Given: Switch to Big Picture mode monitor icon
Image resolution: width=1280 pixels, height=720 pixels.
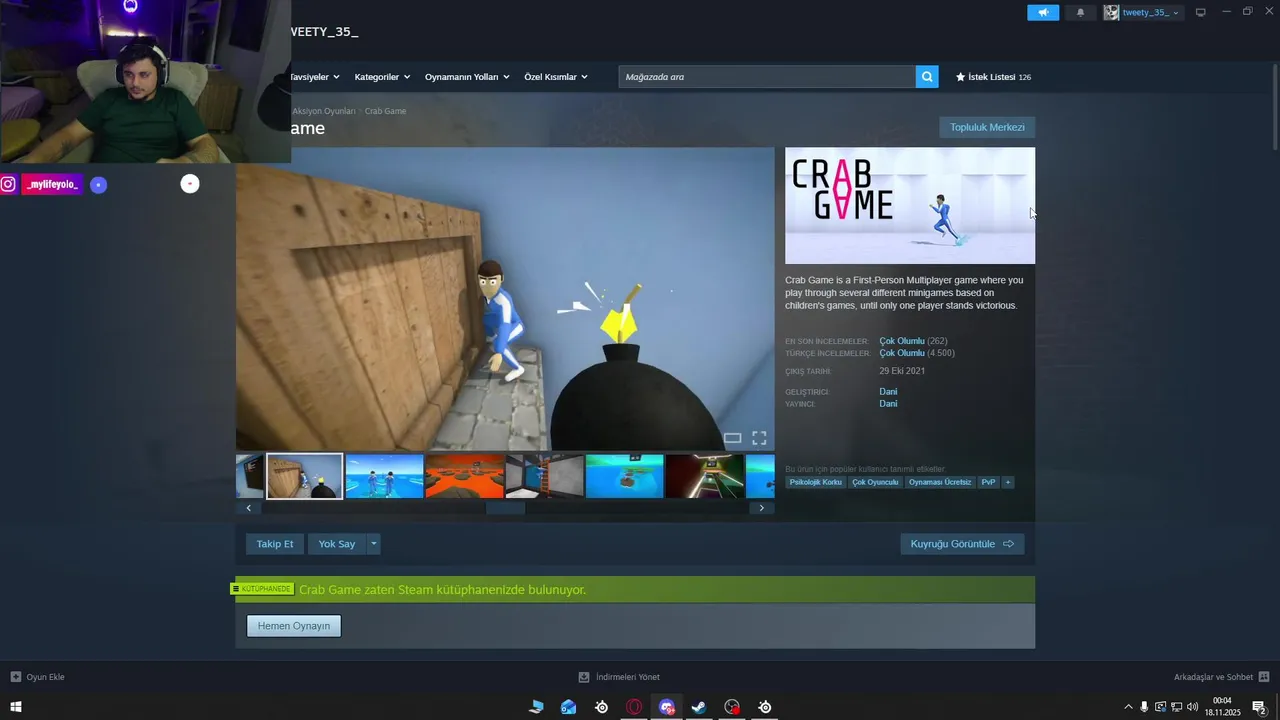Looking at the screenshot, I should (1201, 13).
